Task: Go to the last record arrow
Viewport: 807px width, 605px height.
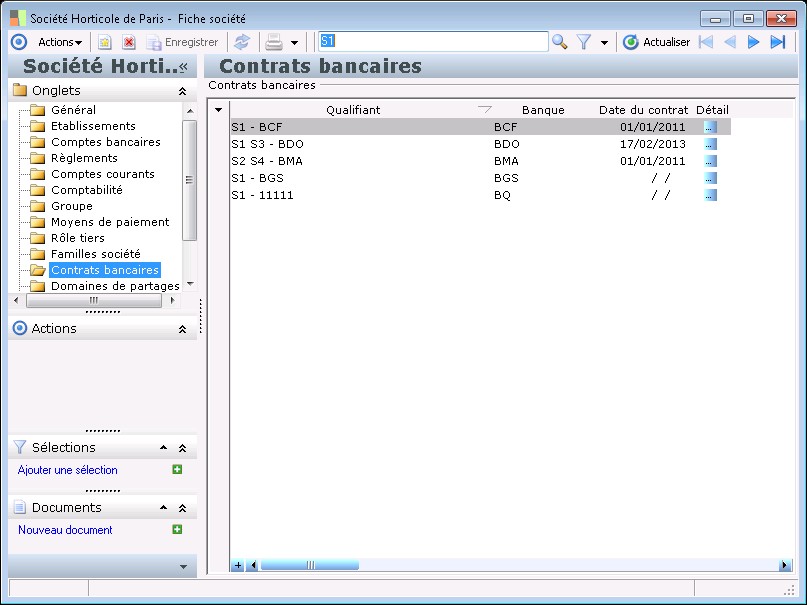Action: [x=778, y=42]
